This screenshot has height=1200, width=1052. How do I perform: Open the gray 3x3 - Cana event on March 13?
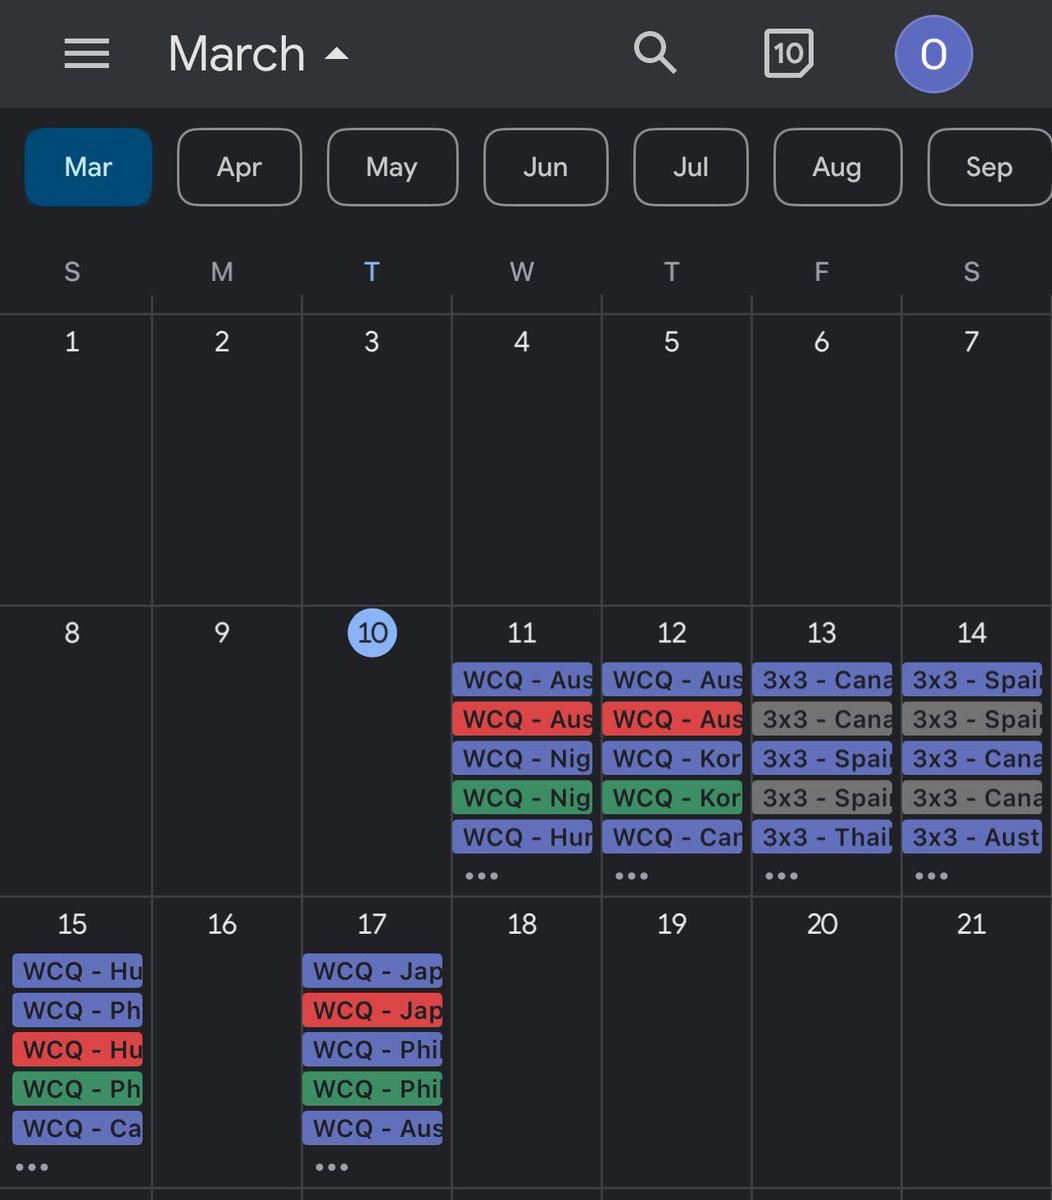(822, 719)
